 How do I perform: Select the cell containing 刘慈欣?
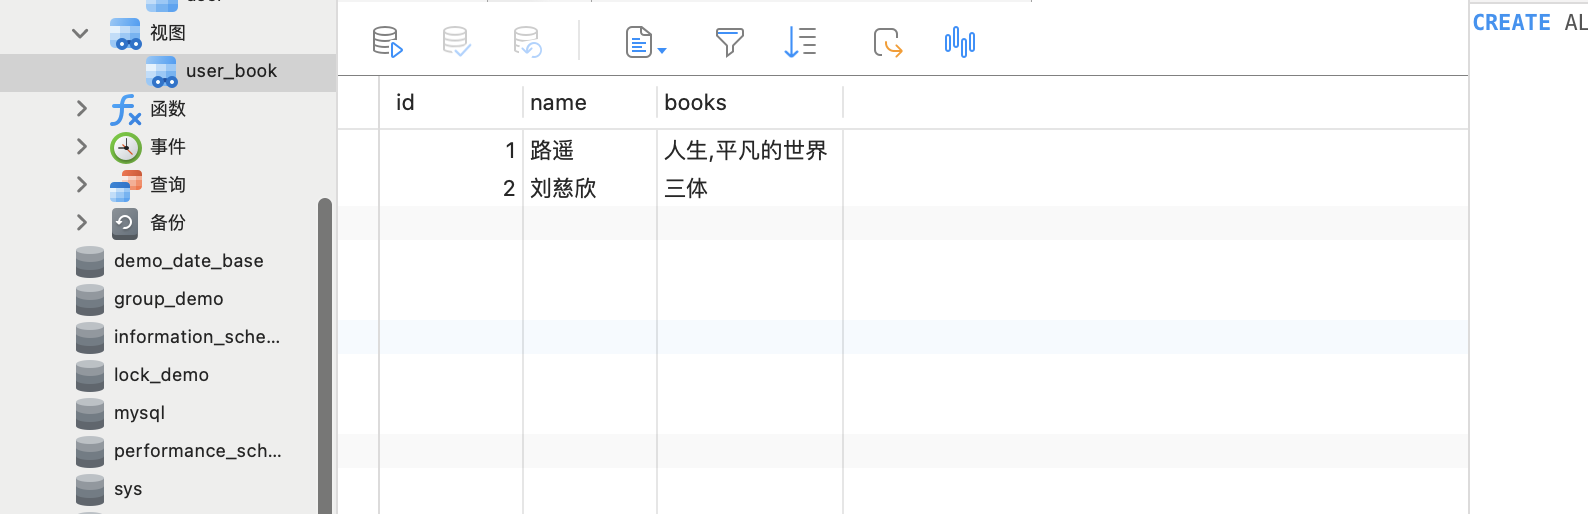tap(590, 188)
